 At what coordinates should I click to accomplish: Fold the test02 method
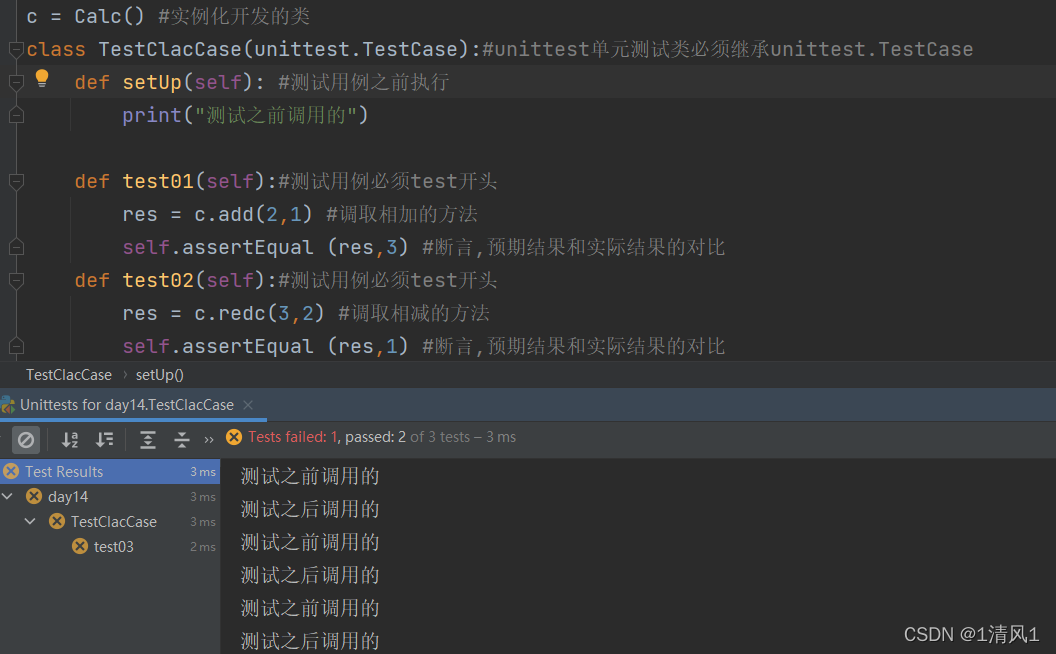click(16, 280)
